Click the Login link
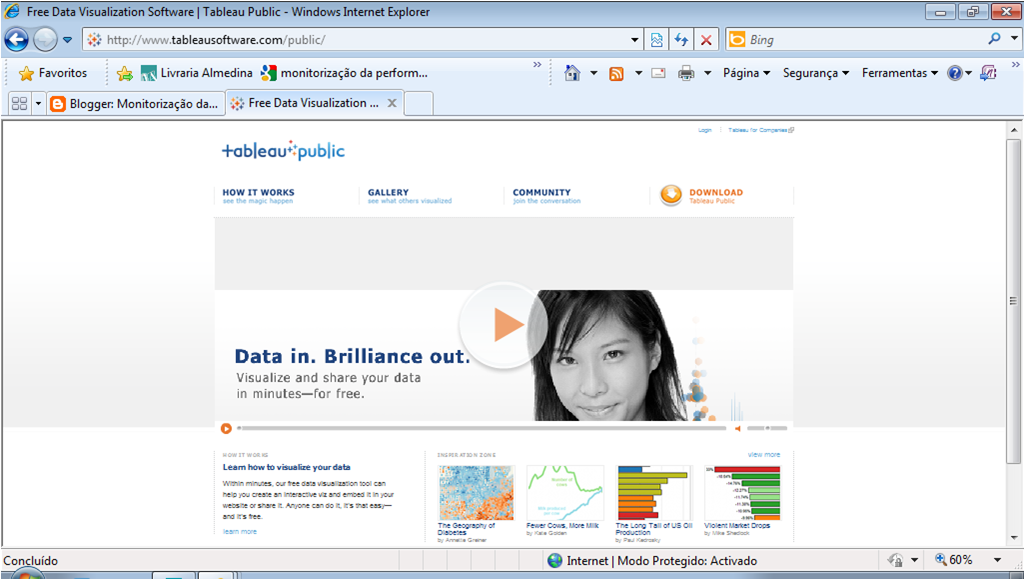1025x580 pixels. (705, 130)
